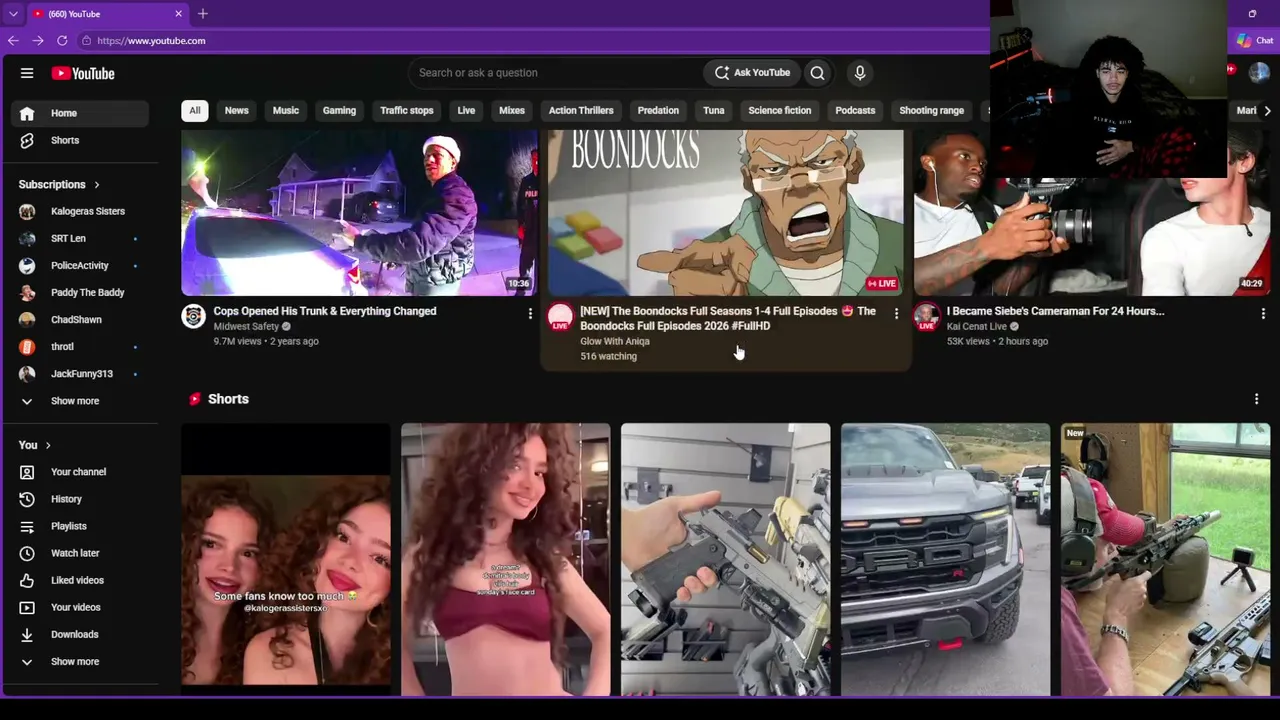Go back with the browser back arrow
1280x720 pixels.
(x=13, y=40)
